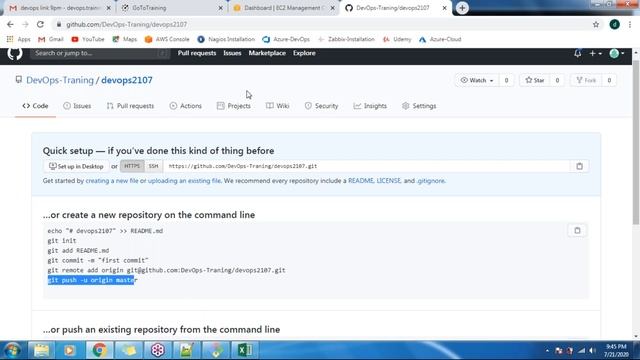Bookmark this page with the star icon

tap(596, 24)
